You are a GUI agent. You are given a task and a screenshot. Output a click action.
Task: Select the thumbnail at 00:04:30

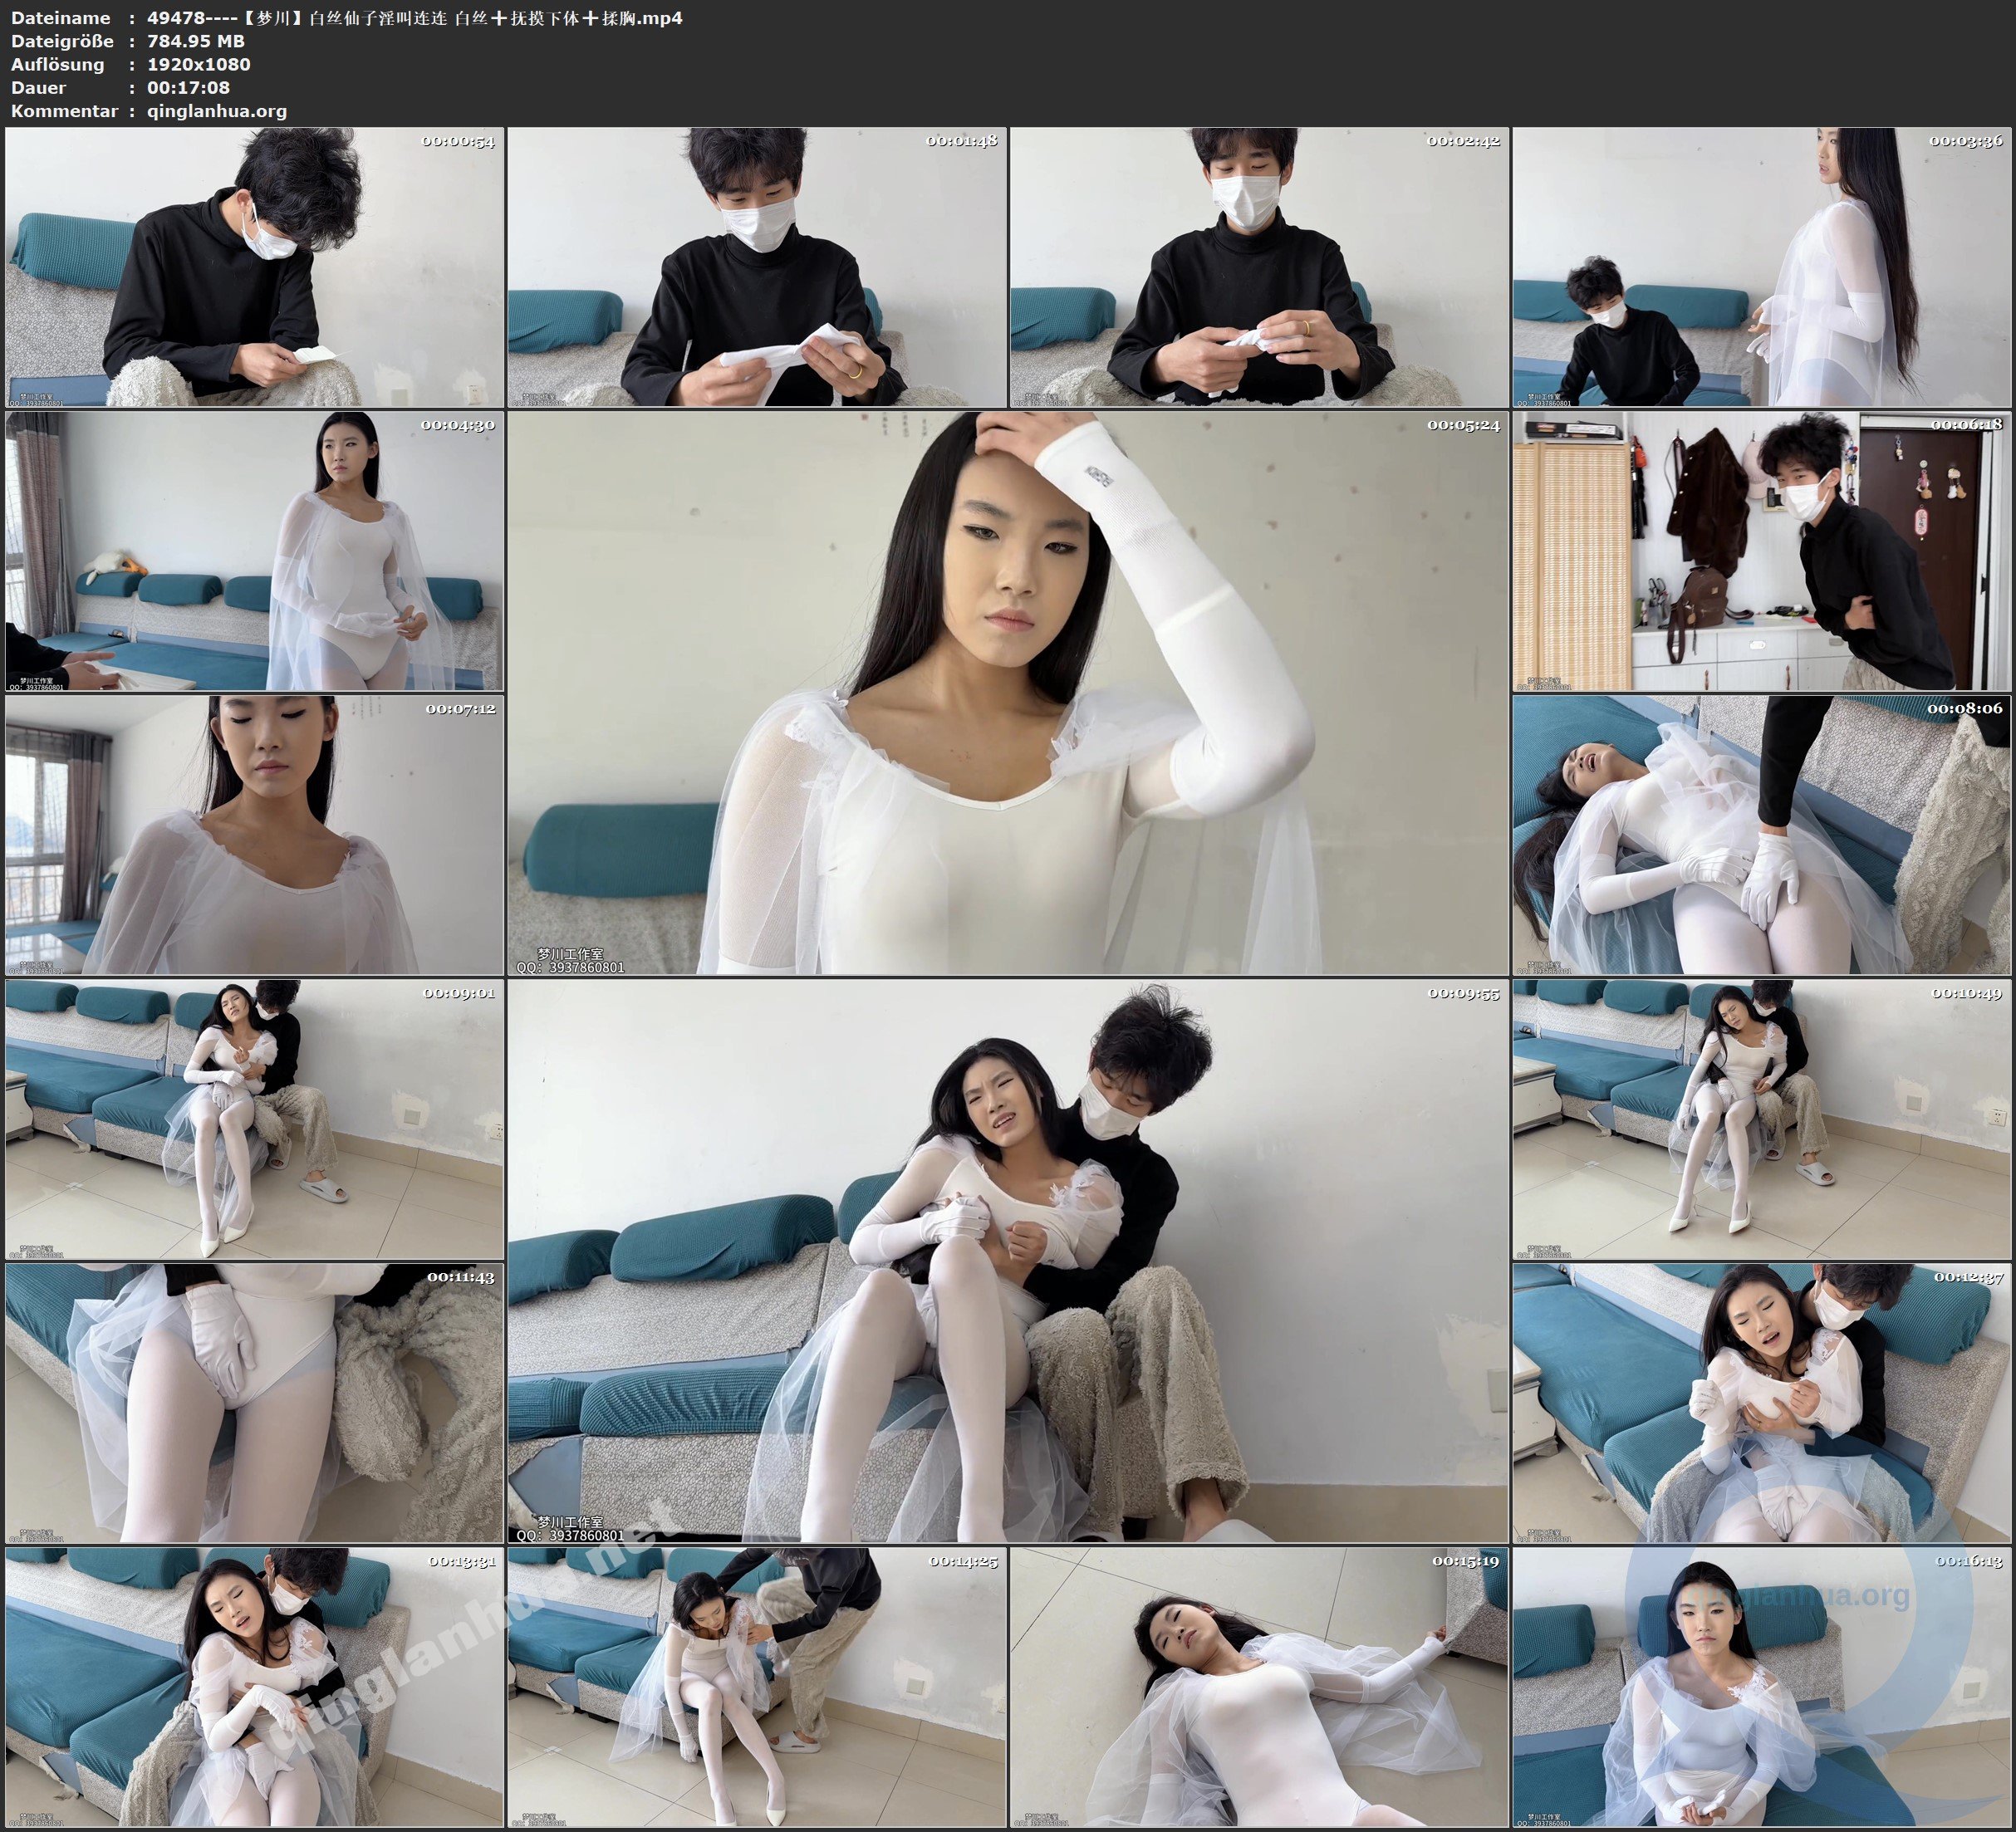[x=254, y=551]
